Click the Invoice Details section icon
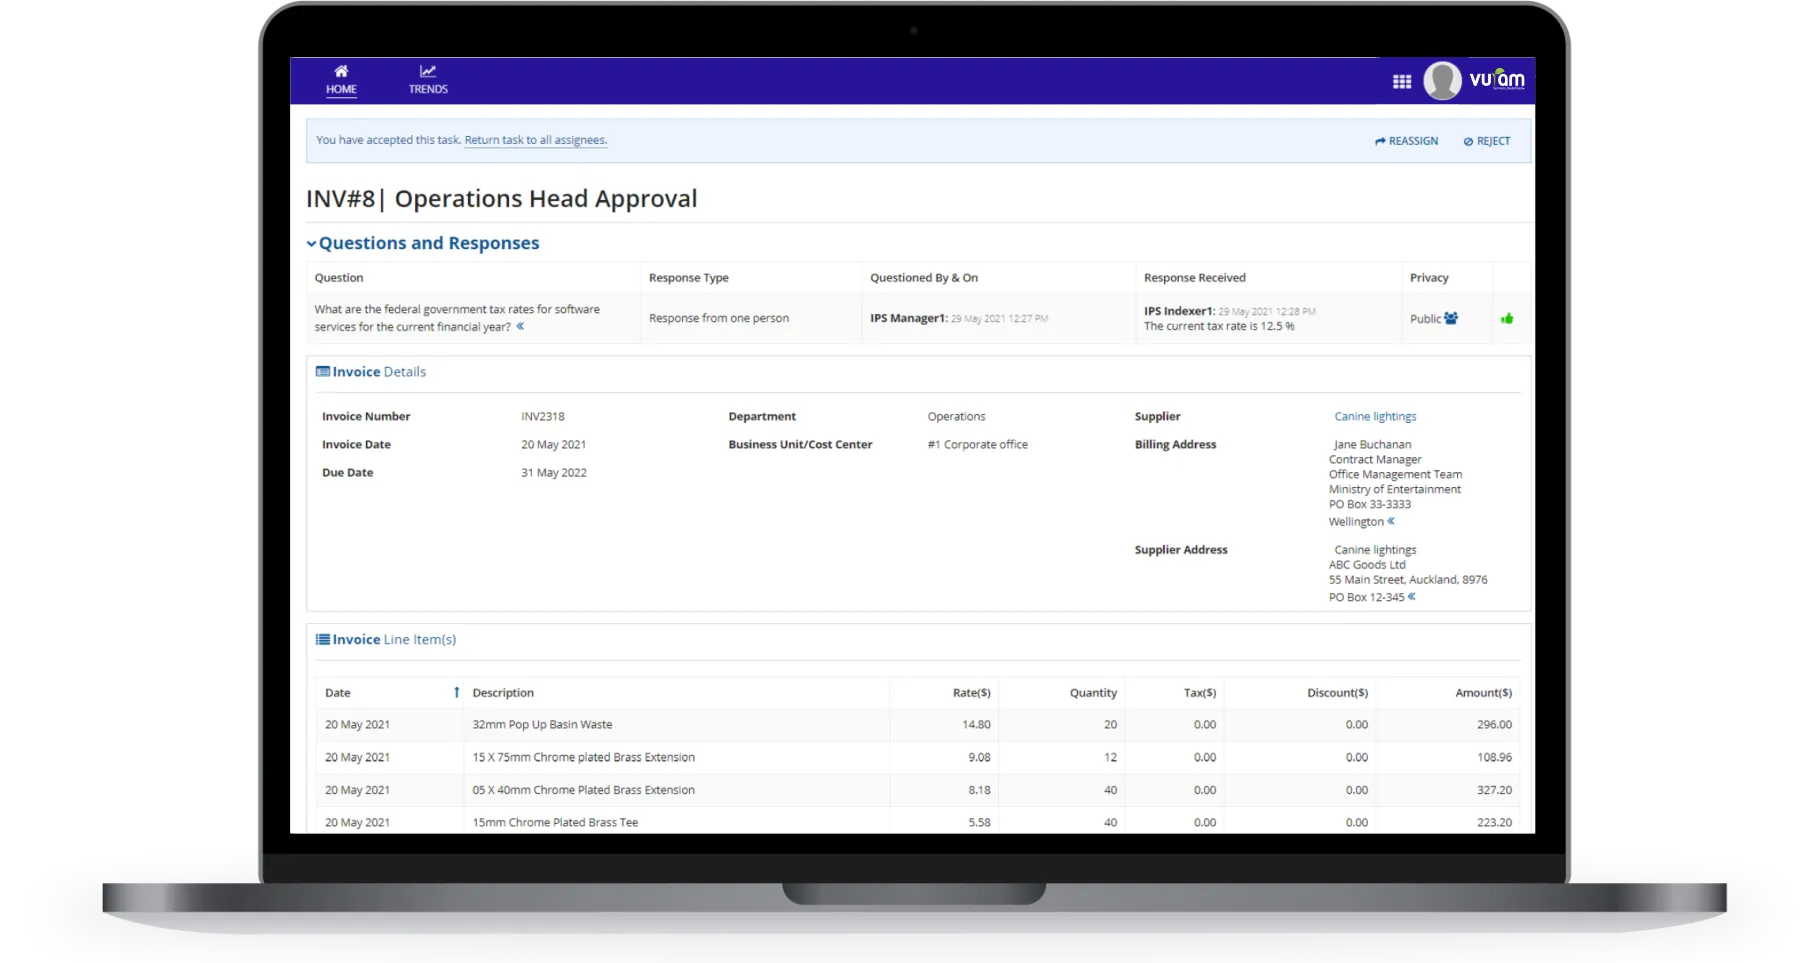This screenshot has width=1818, height=963. pyautogui.click(x=323, y=371)
